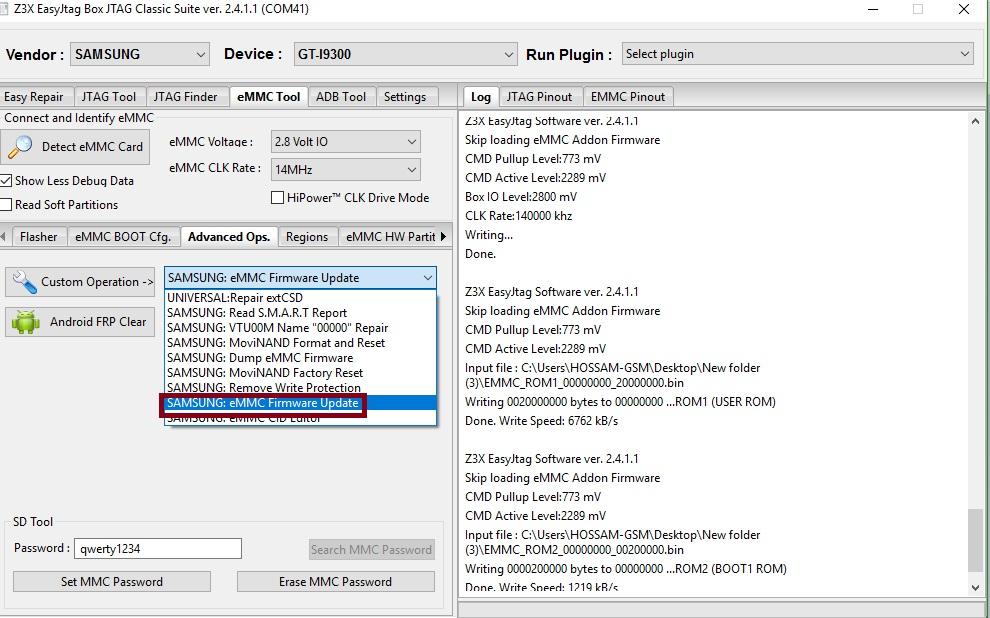Open the Settings tab
The height and width of the screenshot is (618, 990).
click(405, 97)
